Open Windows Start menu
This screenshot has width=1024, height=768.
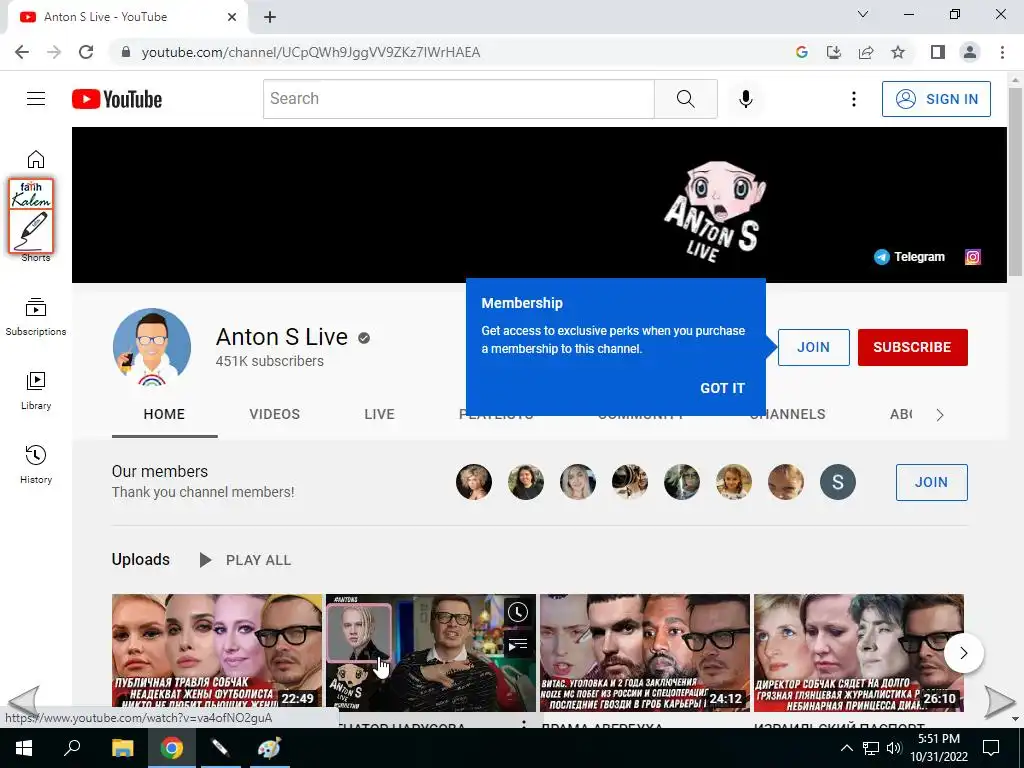click(x=24, y=748)
